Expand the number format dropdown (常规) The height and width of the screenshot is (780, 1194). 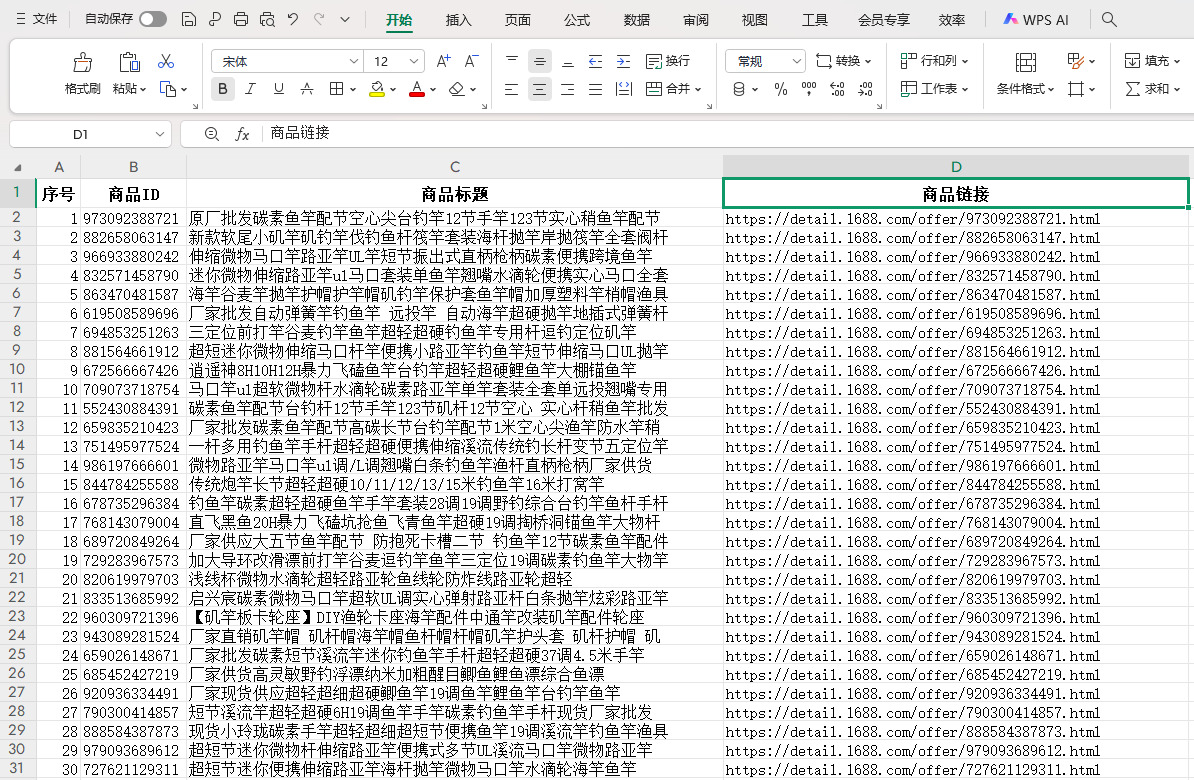pos(797,62)
